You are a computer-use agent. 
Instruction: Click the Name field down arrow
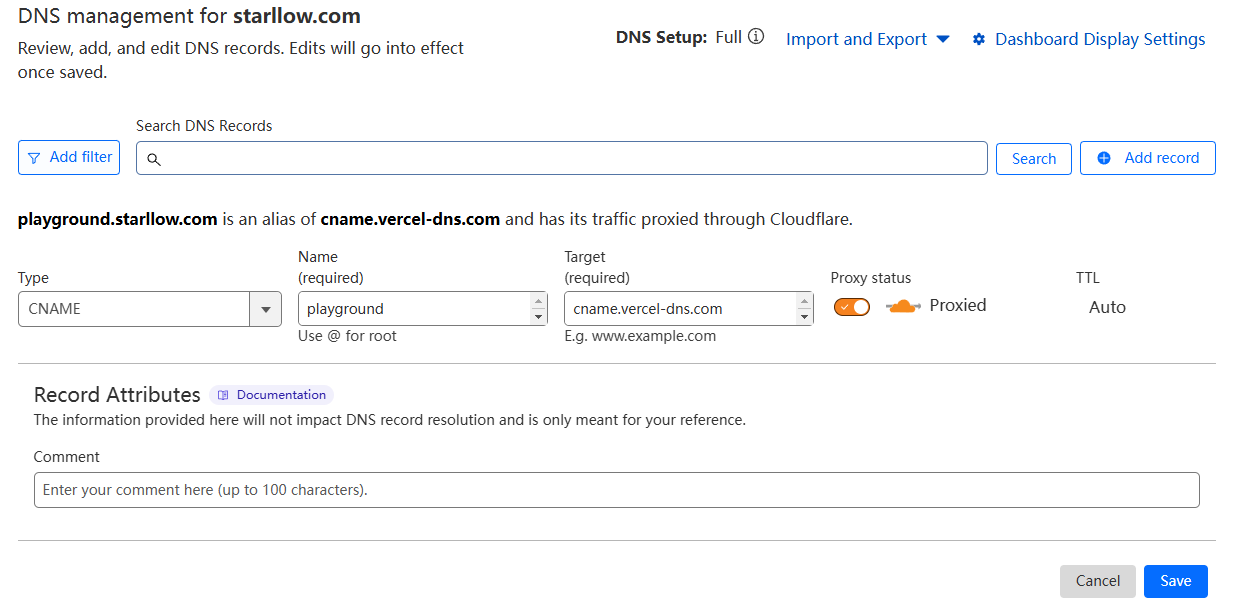539,317
